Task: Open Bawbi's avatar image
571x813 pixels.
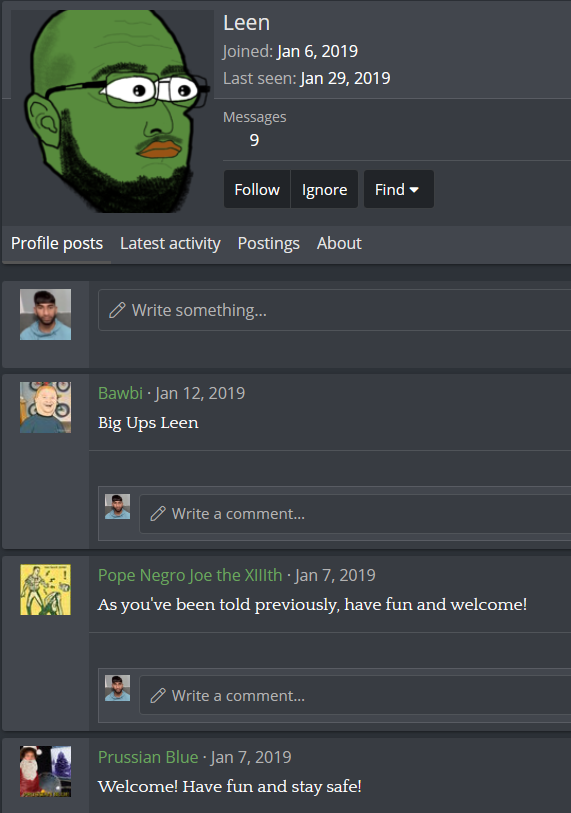Action: (46, 408)
